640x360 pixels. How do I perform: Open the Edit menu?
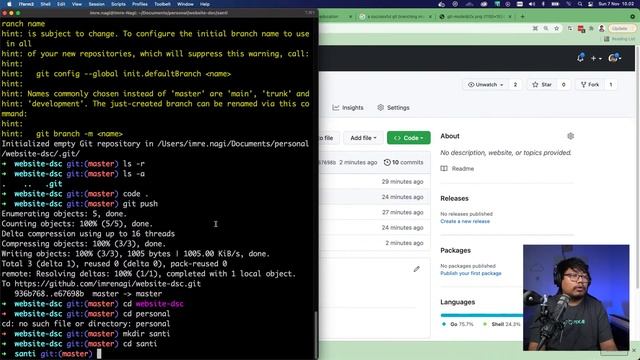[x=61, y=4]
